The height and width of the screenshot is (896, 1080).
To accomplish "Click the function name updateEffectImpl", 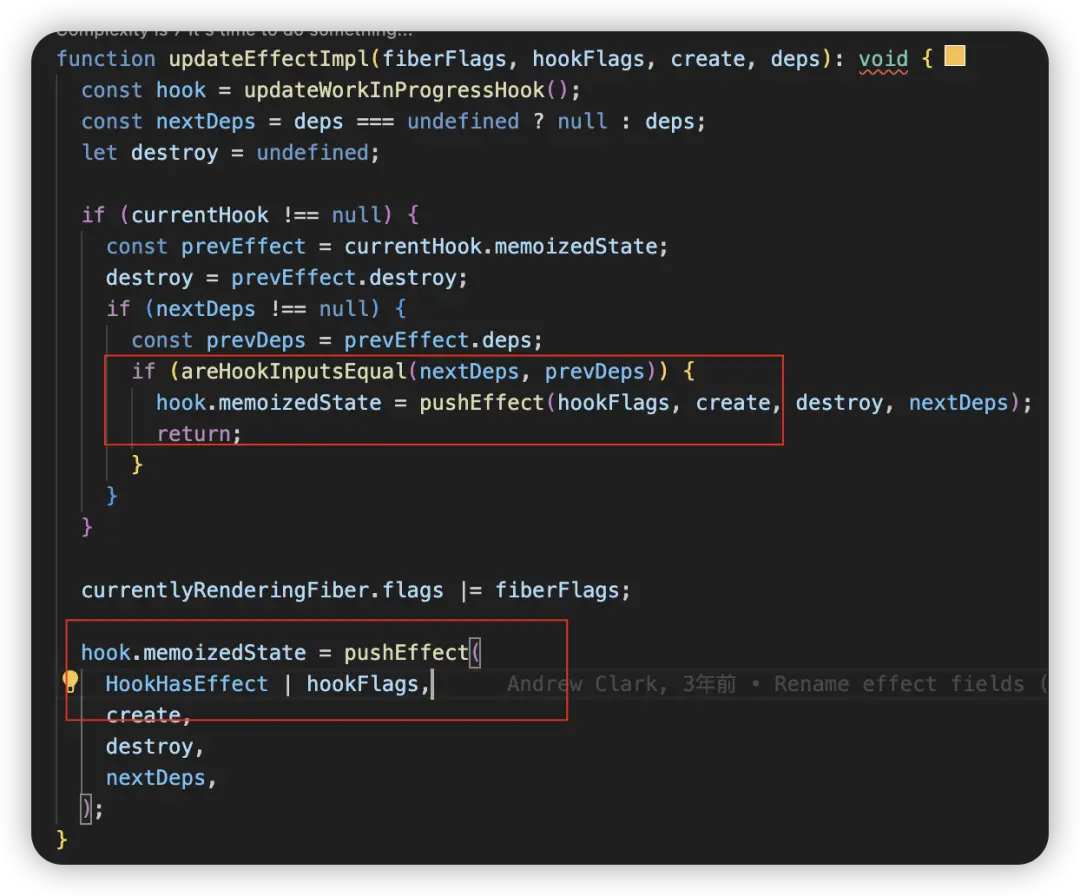I will tap(269, 59).
